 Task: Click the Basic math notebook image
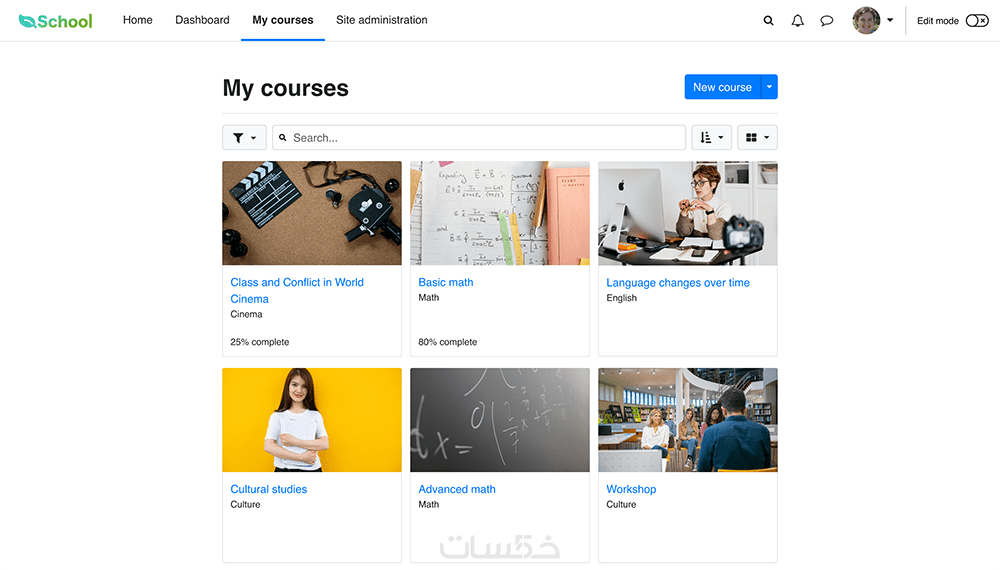click(500, 213)
